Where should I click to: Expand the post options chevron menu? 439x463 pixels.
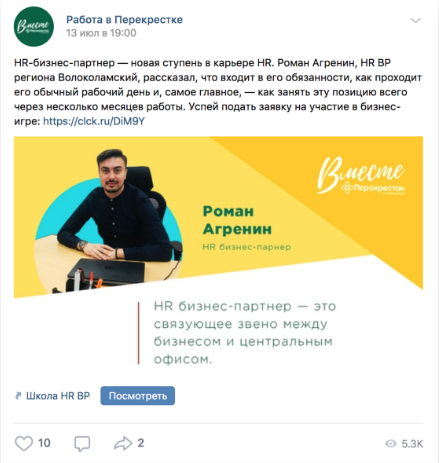(415, 21)
